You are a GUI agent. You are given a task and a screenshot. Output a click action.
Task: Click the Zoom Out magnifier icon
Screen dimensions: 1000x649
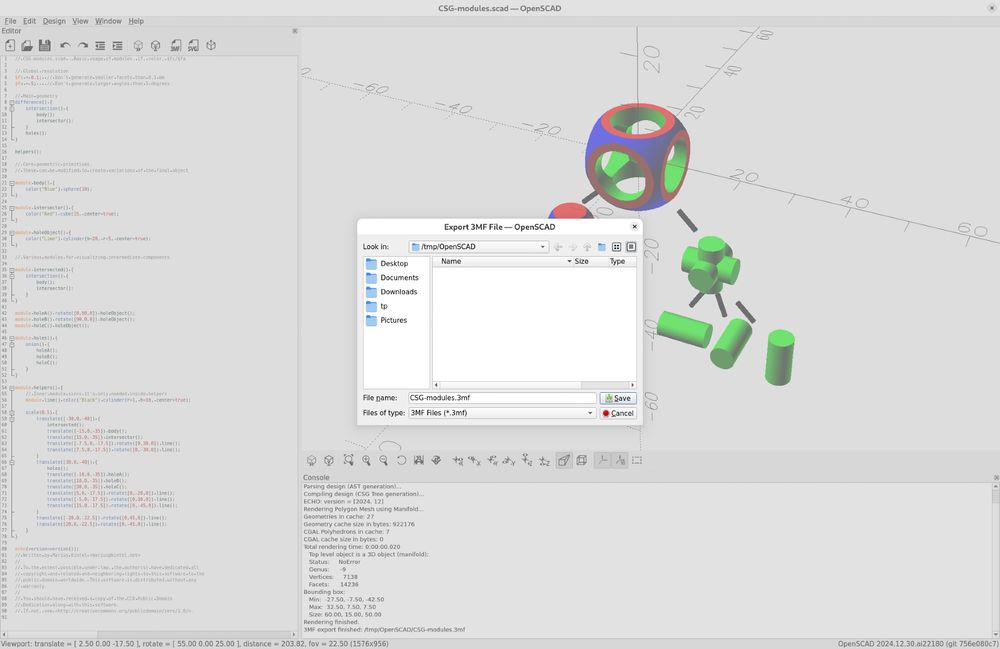click(x=383, y=460)
